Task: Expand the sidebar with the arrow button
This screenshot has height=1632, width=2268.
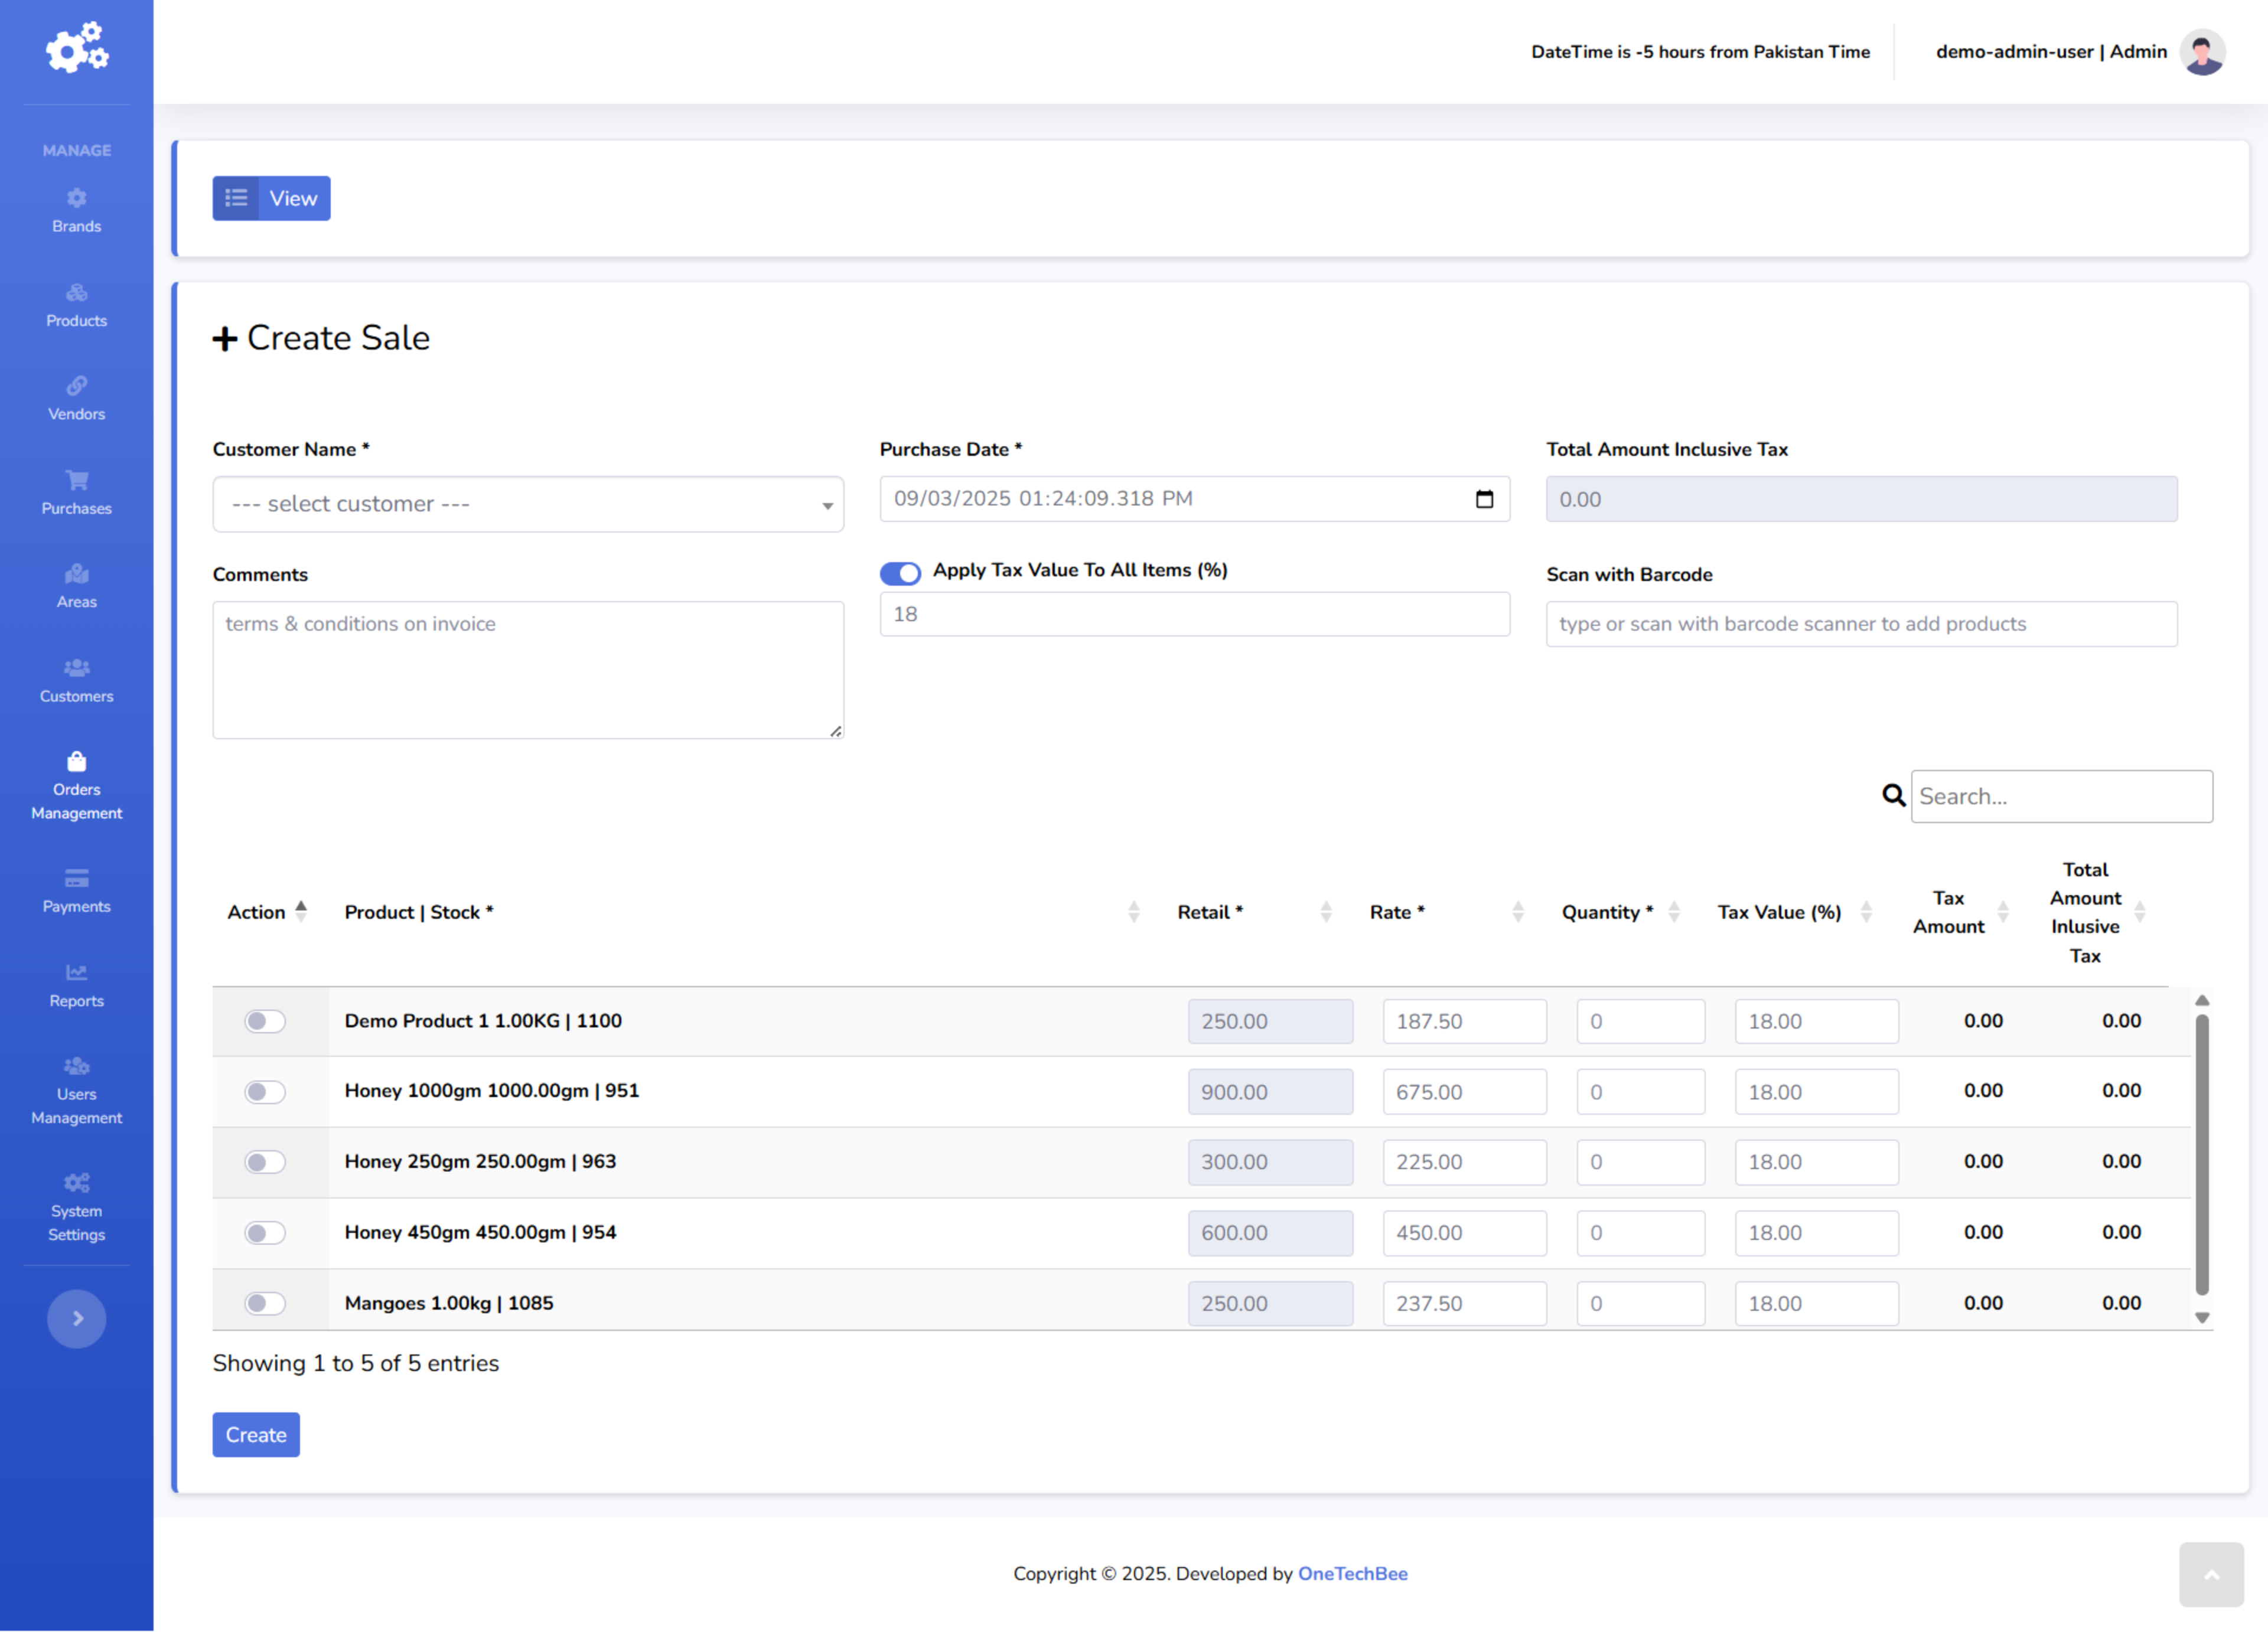Action: coord(76,1319)
